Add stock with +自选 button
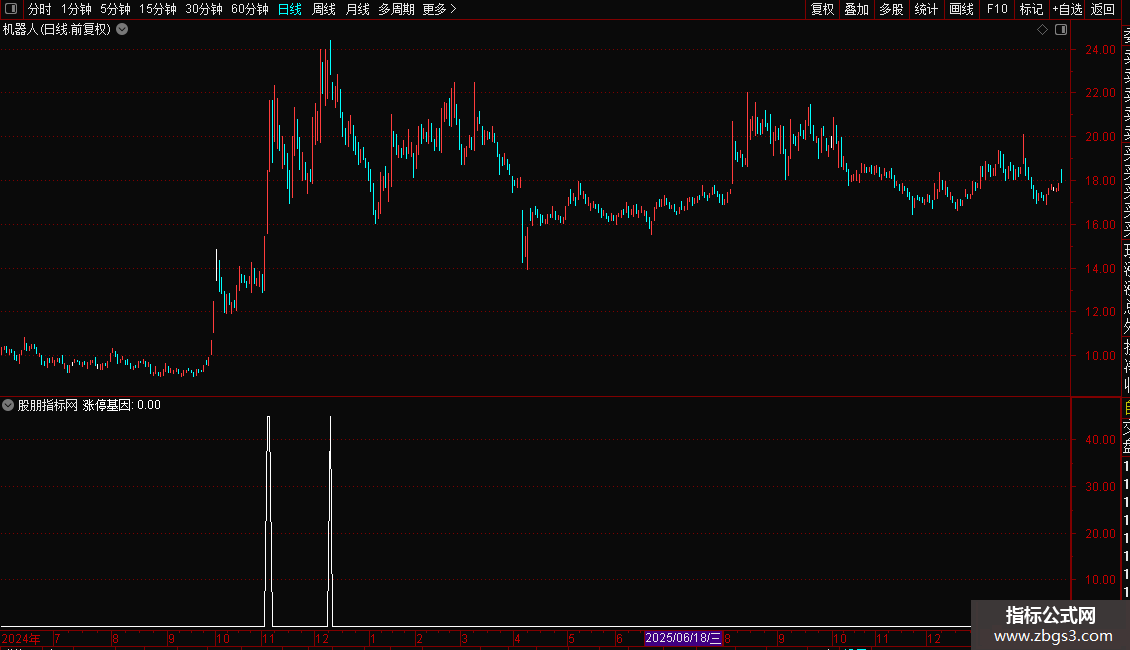The height and width of the screenshot is (650, 1130). coord(1067,9)
